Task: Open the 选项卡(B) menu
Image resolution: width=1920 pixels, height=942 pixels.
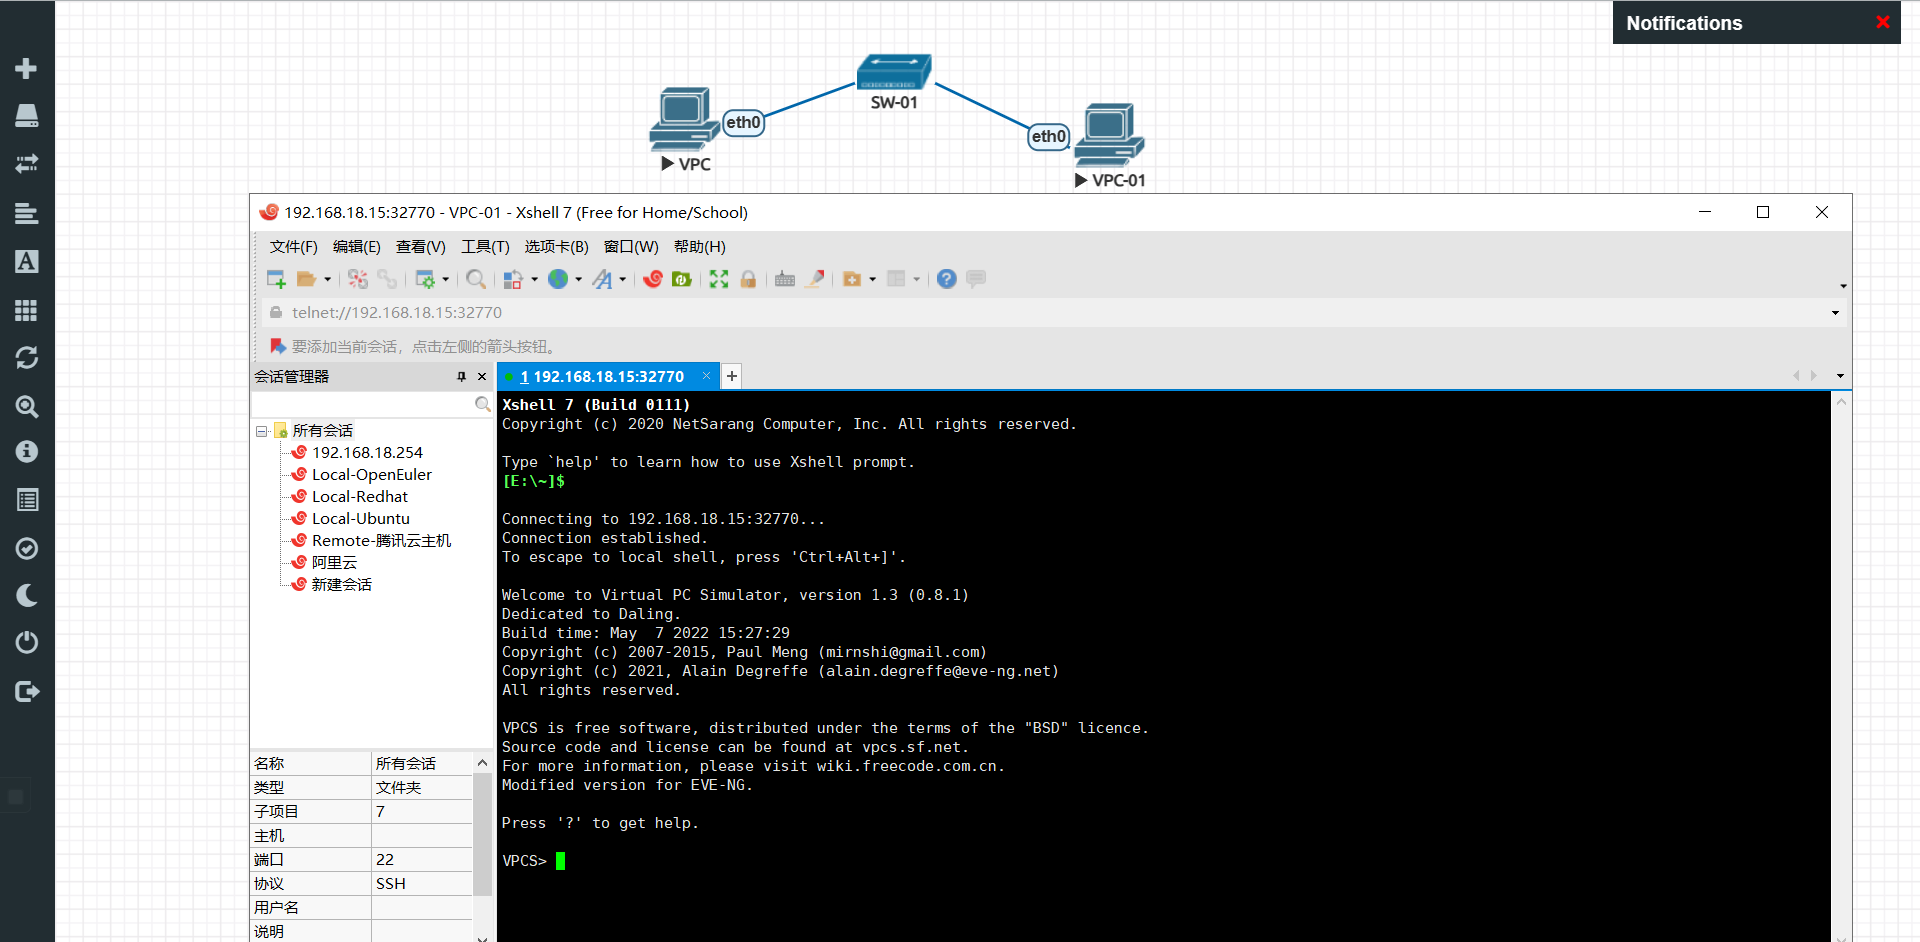Action: tap(556, 247)
